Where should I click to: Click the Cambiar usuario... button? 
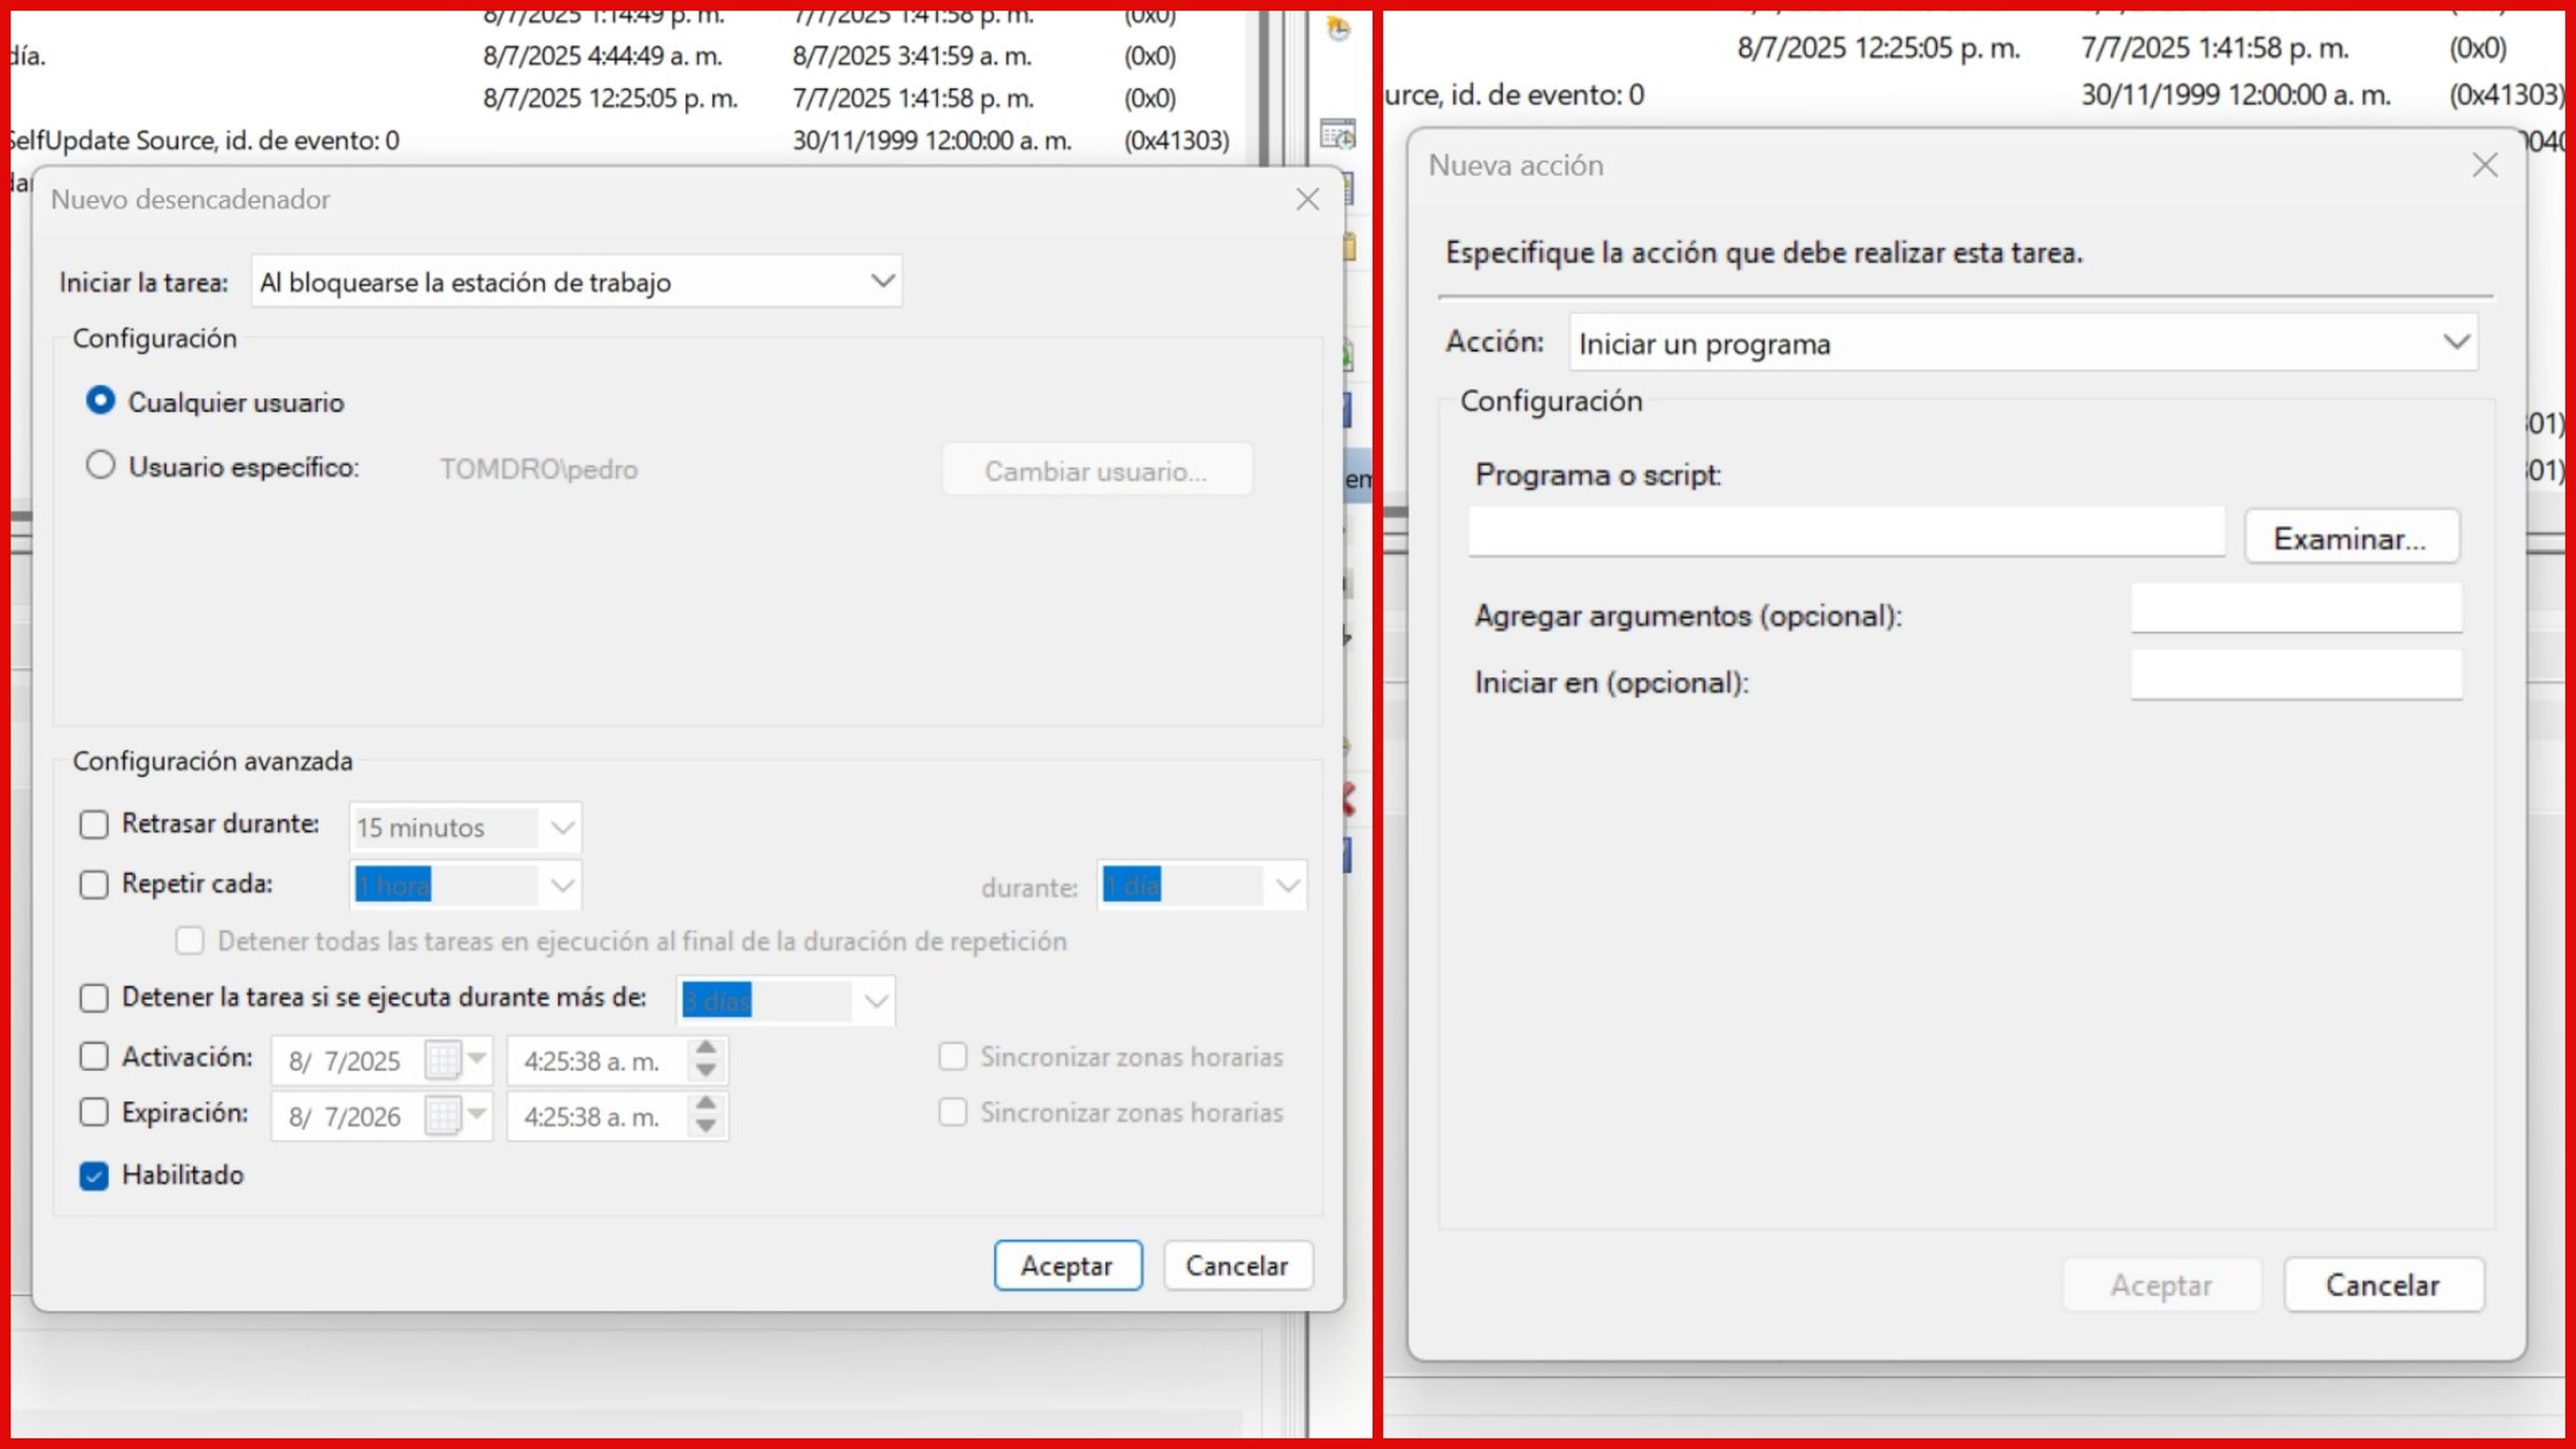pos(1097,470)
